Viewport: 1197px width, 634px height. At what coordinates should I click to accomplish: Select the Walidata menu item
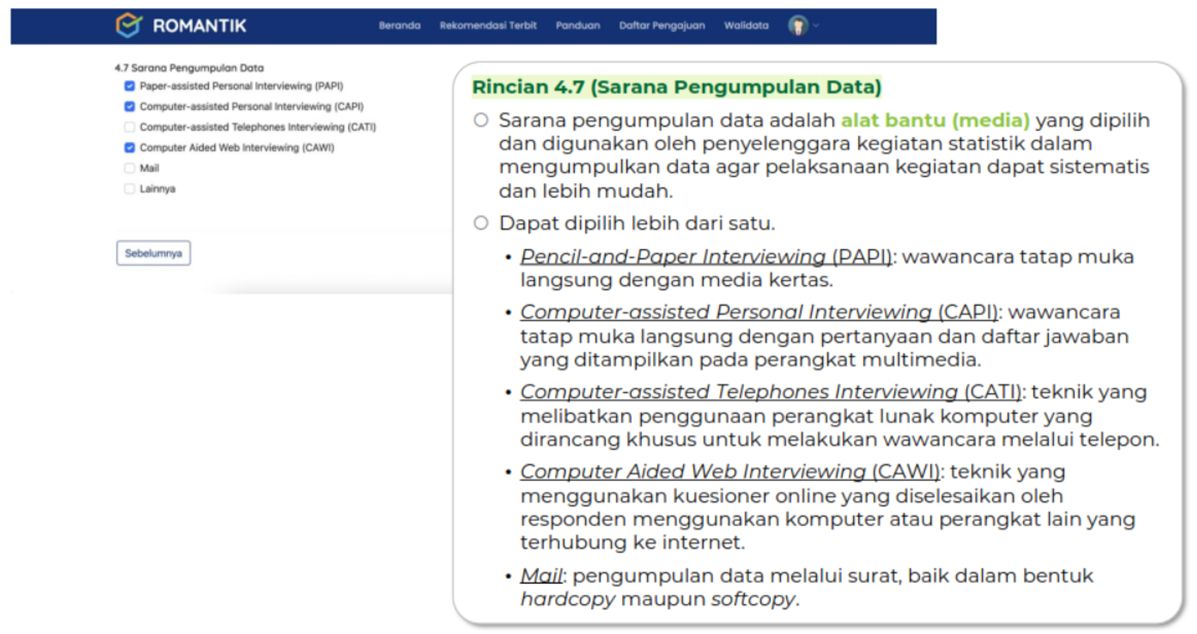pyautogui.click(x=746, y=26)
